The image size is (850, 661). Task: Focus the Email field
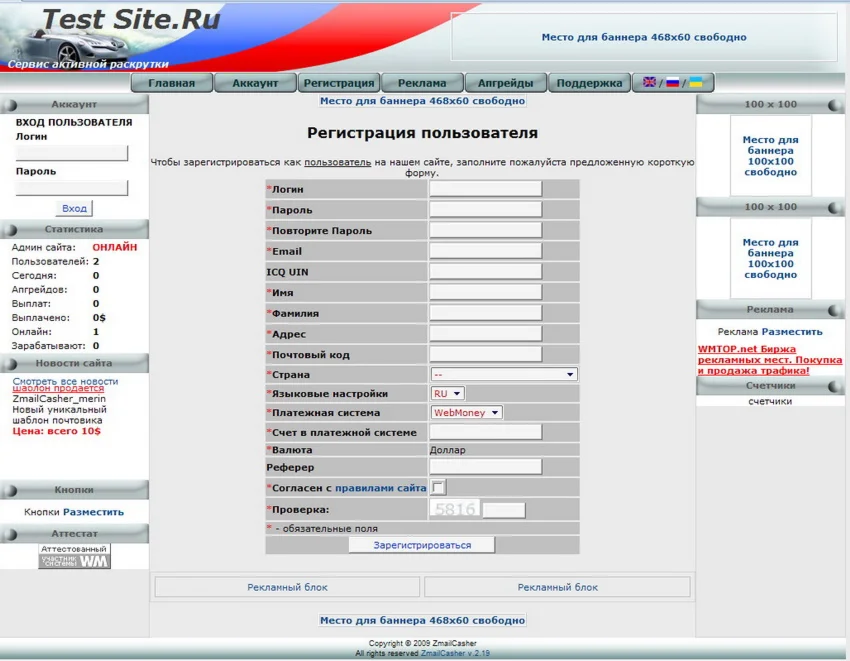486,251
